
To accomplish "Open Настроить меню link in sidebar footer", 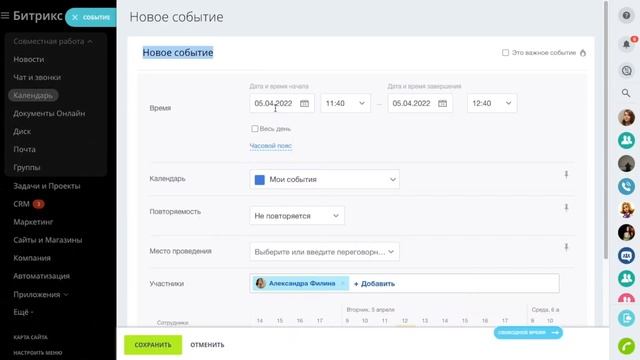I will (38, 353).
